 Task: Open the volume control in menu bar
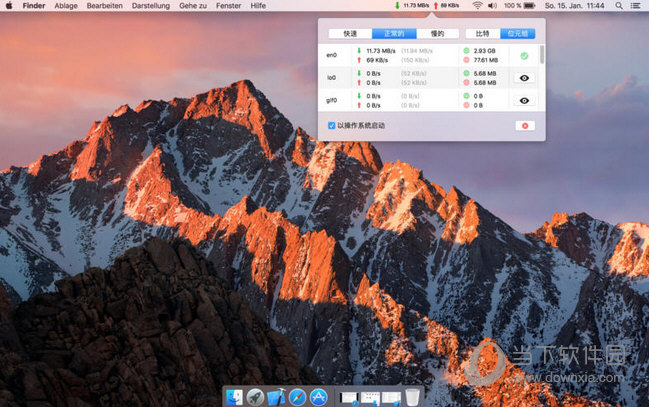(493, 6)
